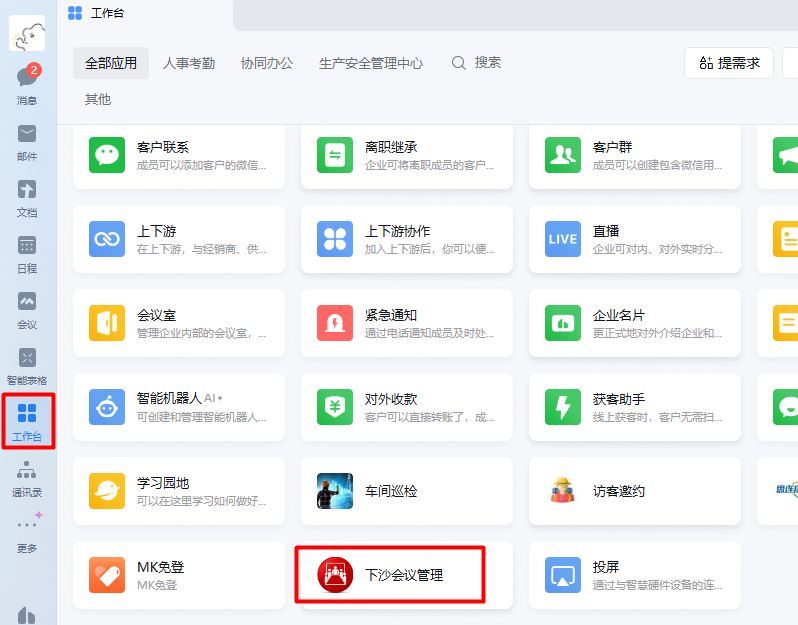Click the 搜索 search field
This screenshot has width=798, height=625.
[477, 63]
